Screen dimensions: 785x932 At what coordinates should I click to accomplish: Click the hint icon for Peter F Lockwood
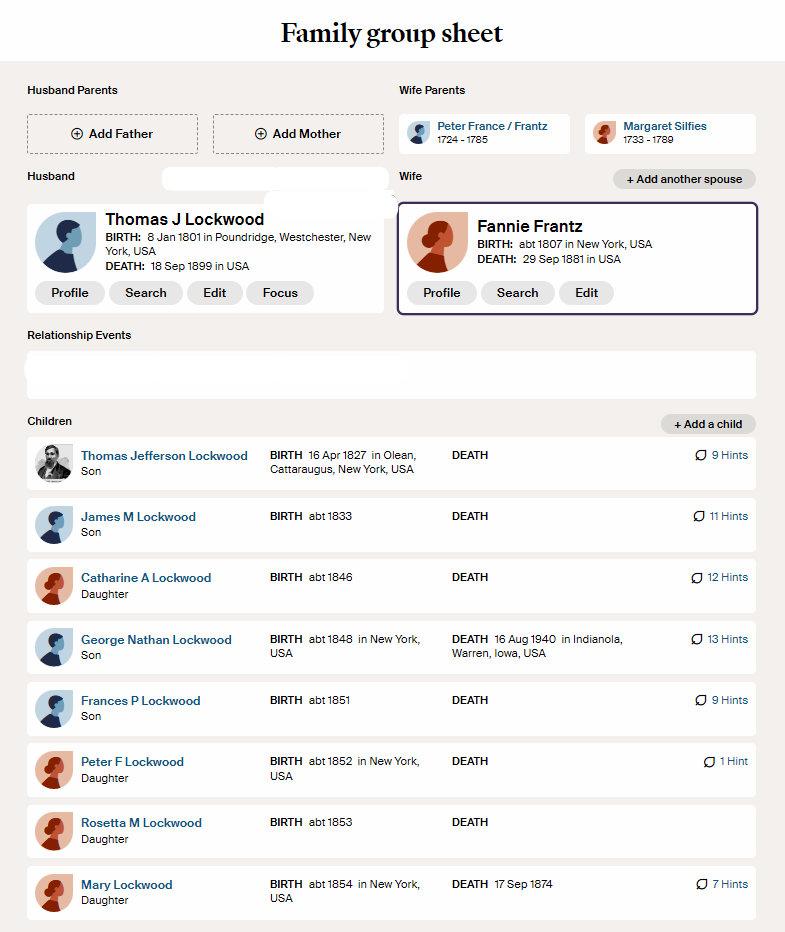[709, 762]
